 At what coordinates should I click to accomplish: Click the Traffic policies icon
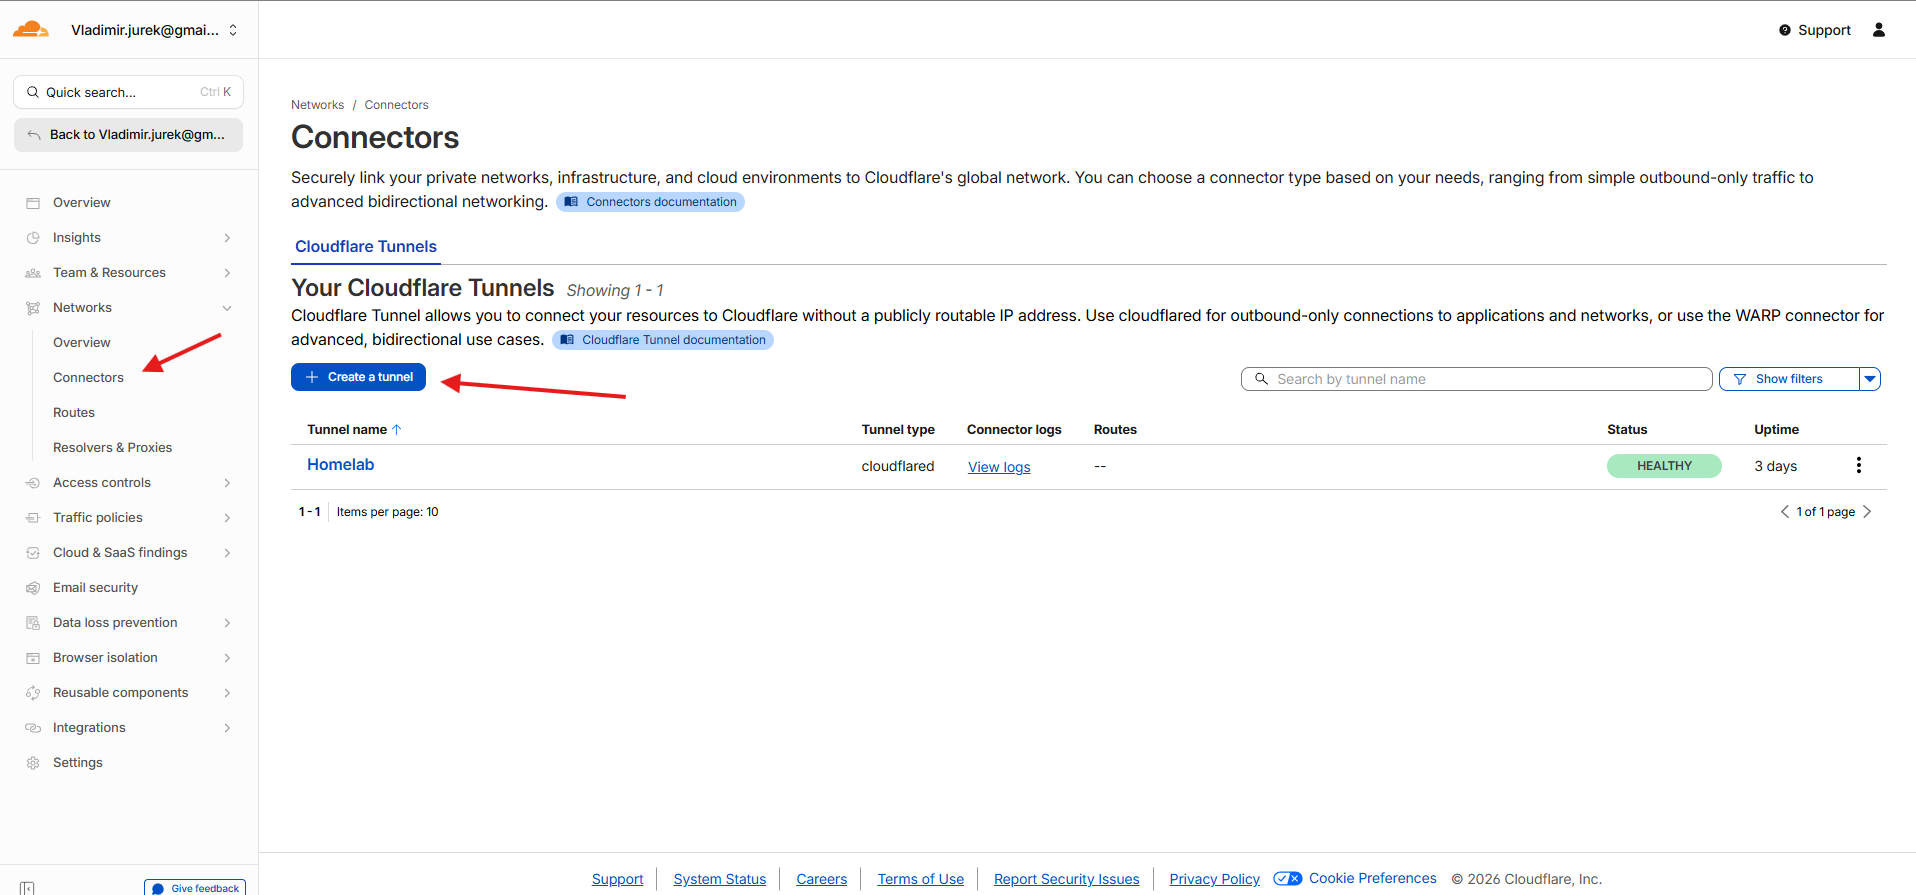tap(33, 518)
